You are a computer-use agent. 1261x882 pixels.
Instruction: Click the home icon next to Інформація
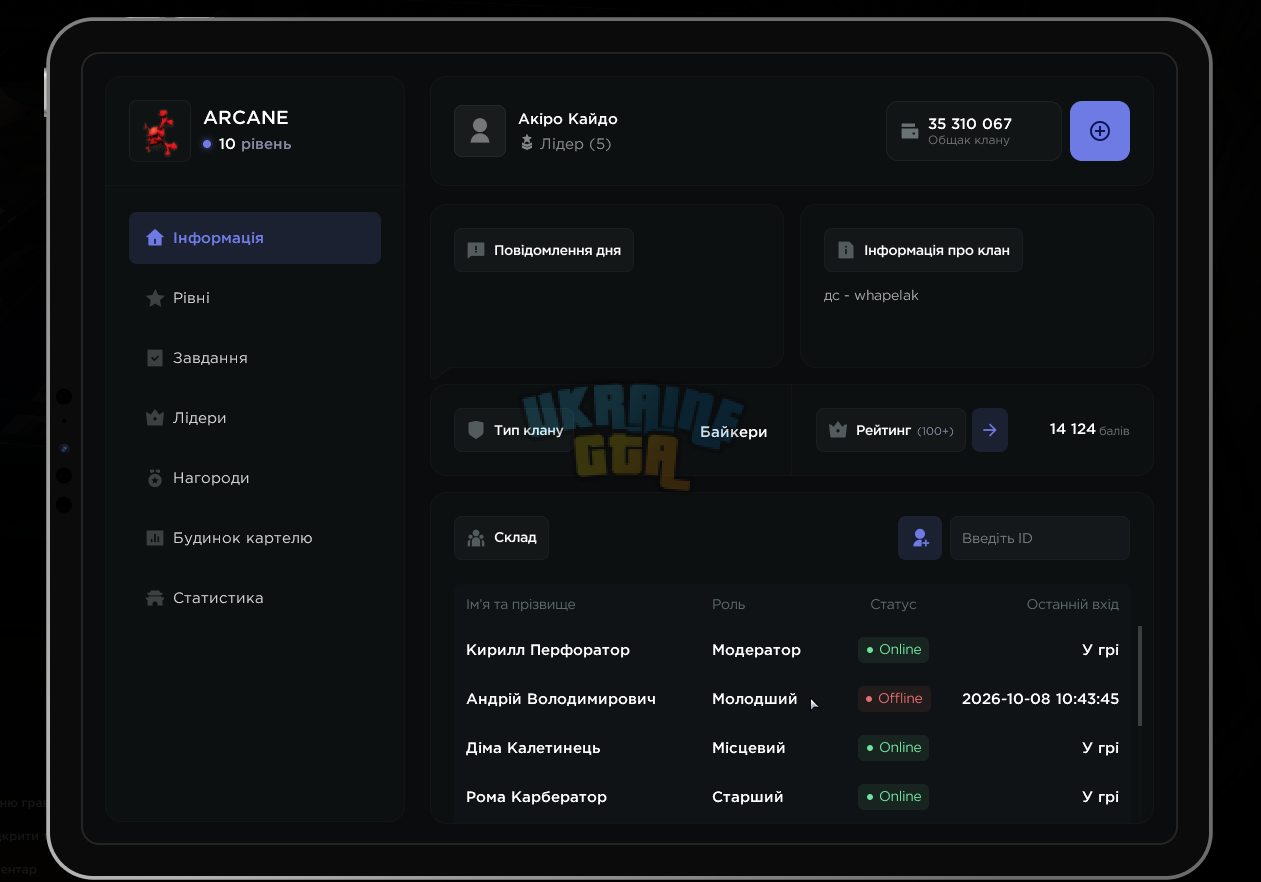tap(155, 238)
